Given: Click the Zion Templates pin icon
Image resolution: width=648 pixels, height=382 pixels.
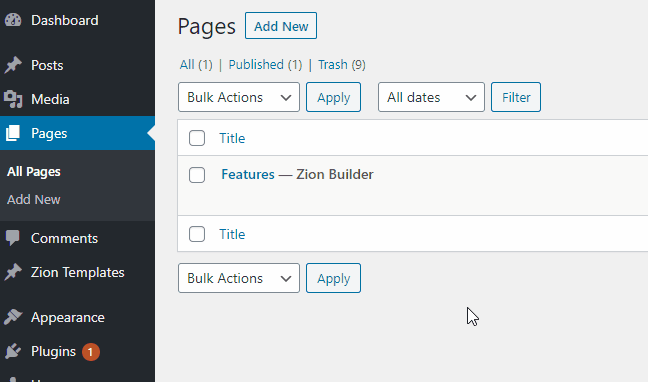Looking at the screenshot, I should 13,272.
